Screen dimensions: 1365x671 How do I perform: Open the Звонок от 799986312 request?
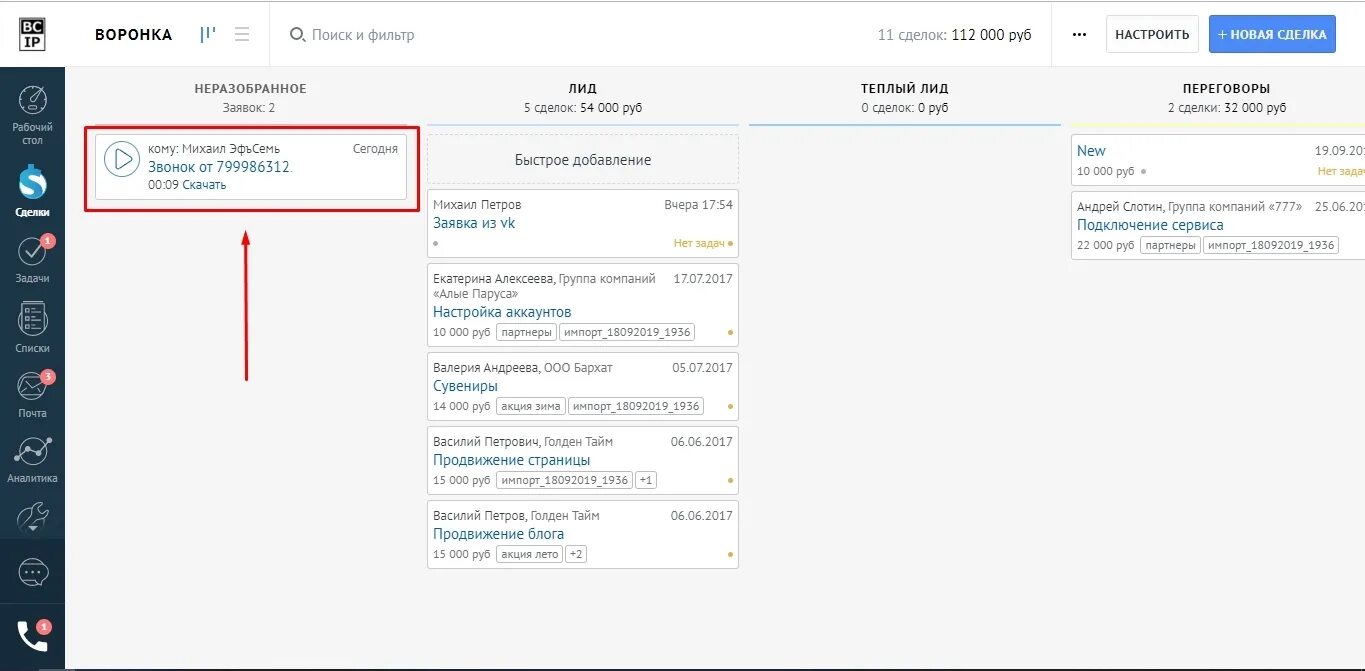pyautogui.click(x=220, y=167)
